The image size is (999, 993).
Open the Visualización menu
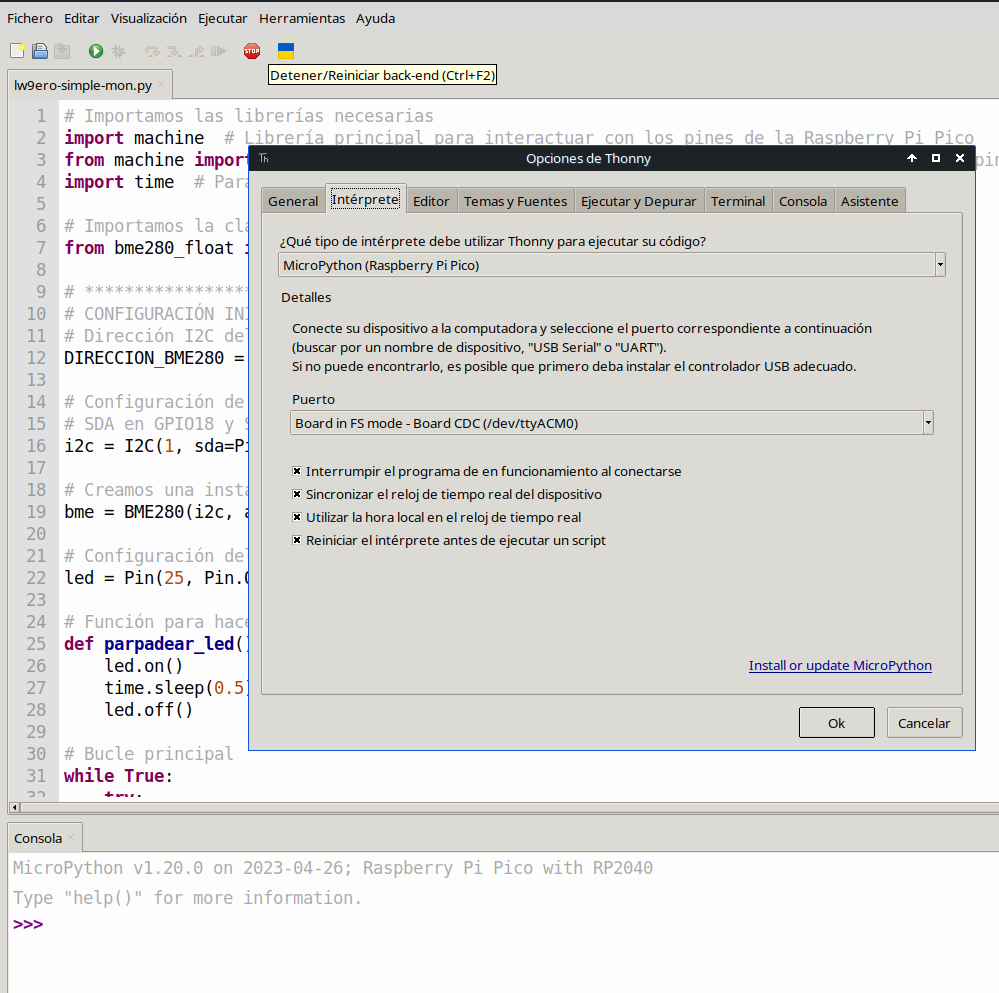tap(148, 18)
